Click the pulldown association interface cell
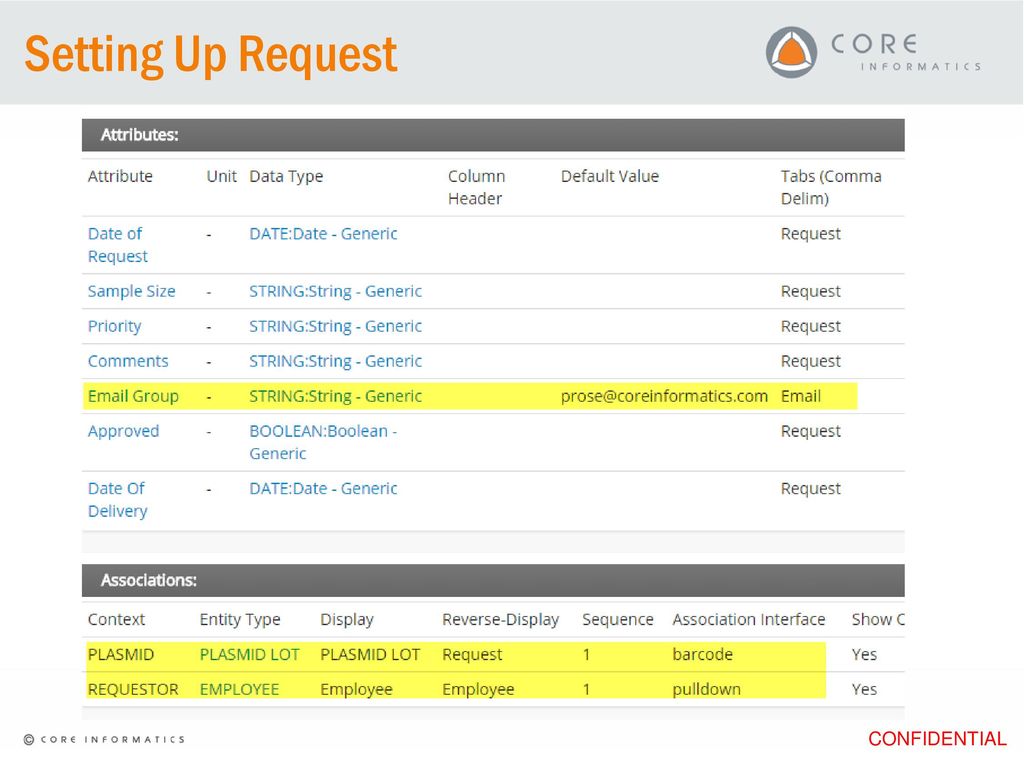1024x768 pixels. (707, 690)
